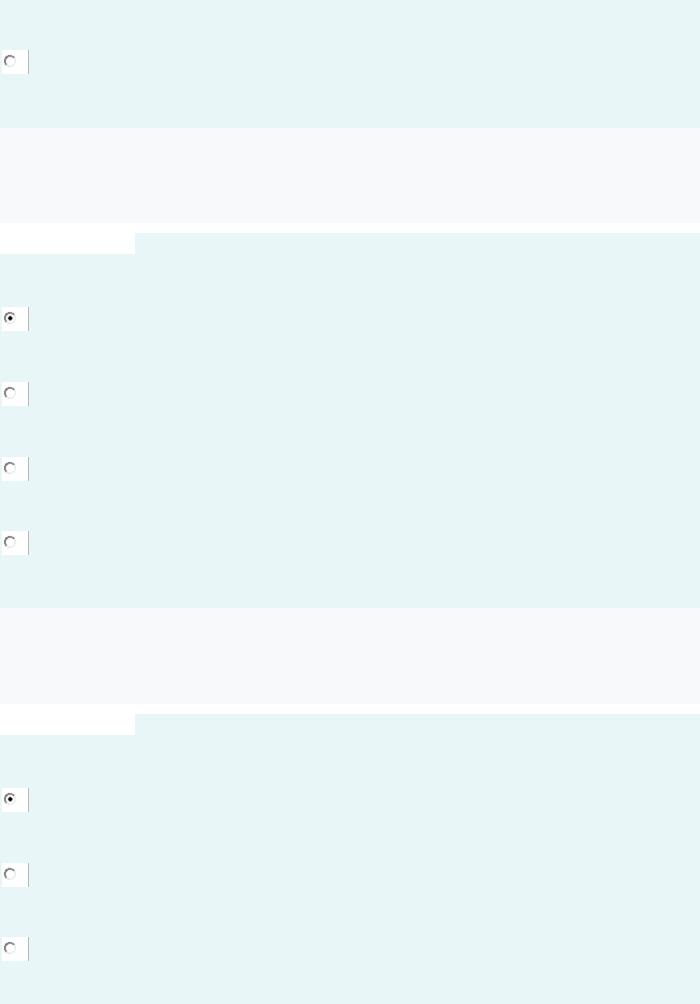Click the lower pale grey question panel
The height and width of the screenshot is (1004, 700).
tap(350, 656)
